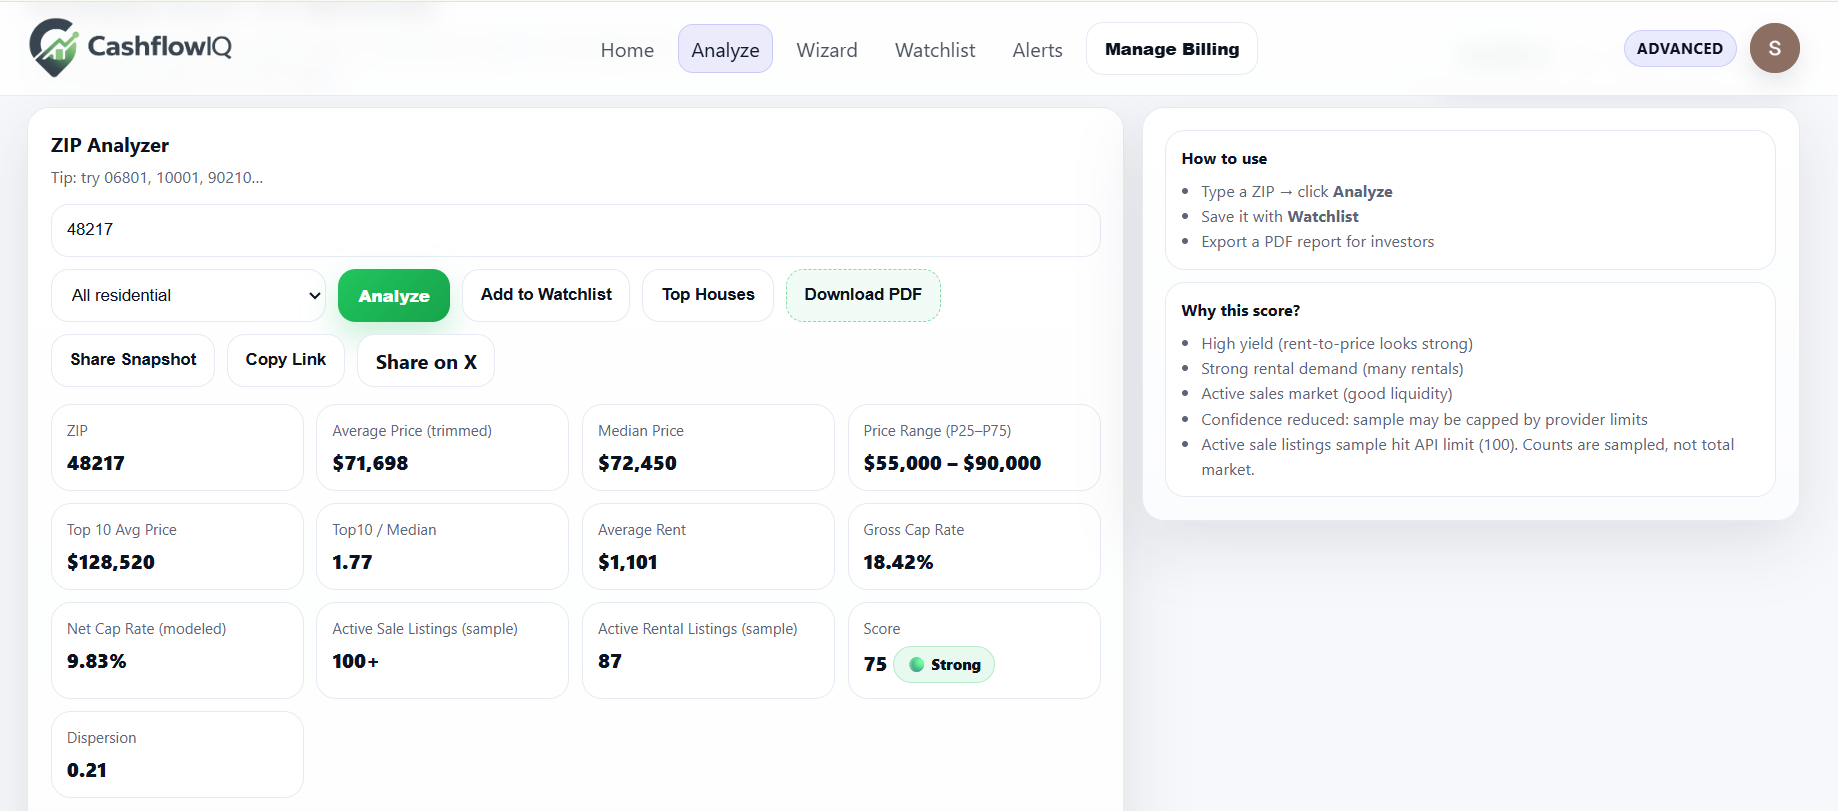Click the Active Sale Listings 100+ value

pos(355,661)
